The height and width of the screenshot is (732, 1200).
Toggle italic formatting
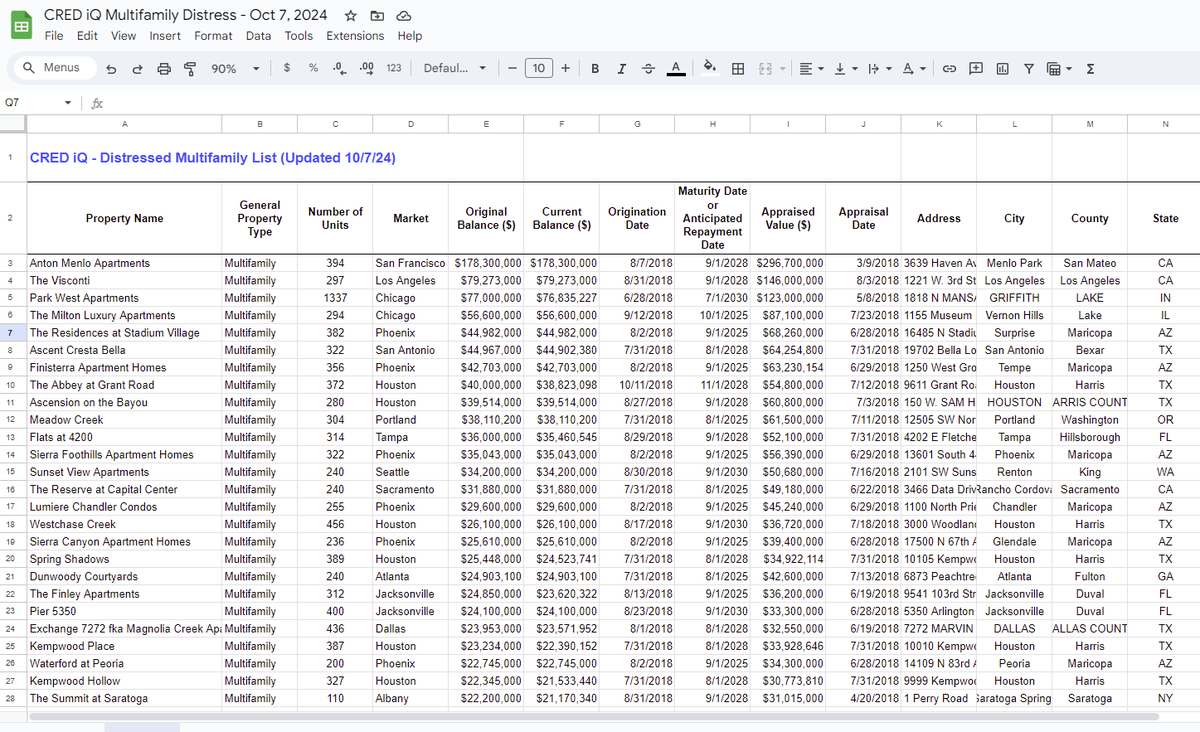622,68
